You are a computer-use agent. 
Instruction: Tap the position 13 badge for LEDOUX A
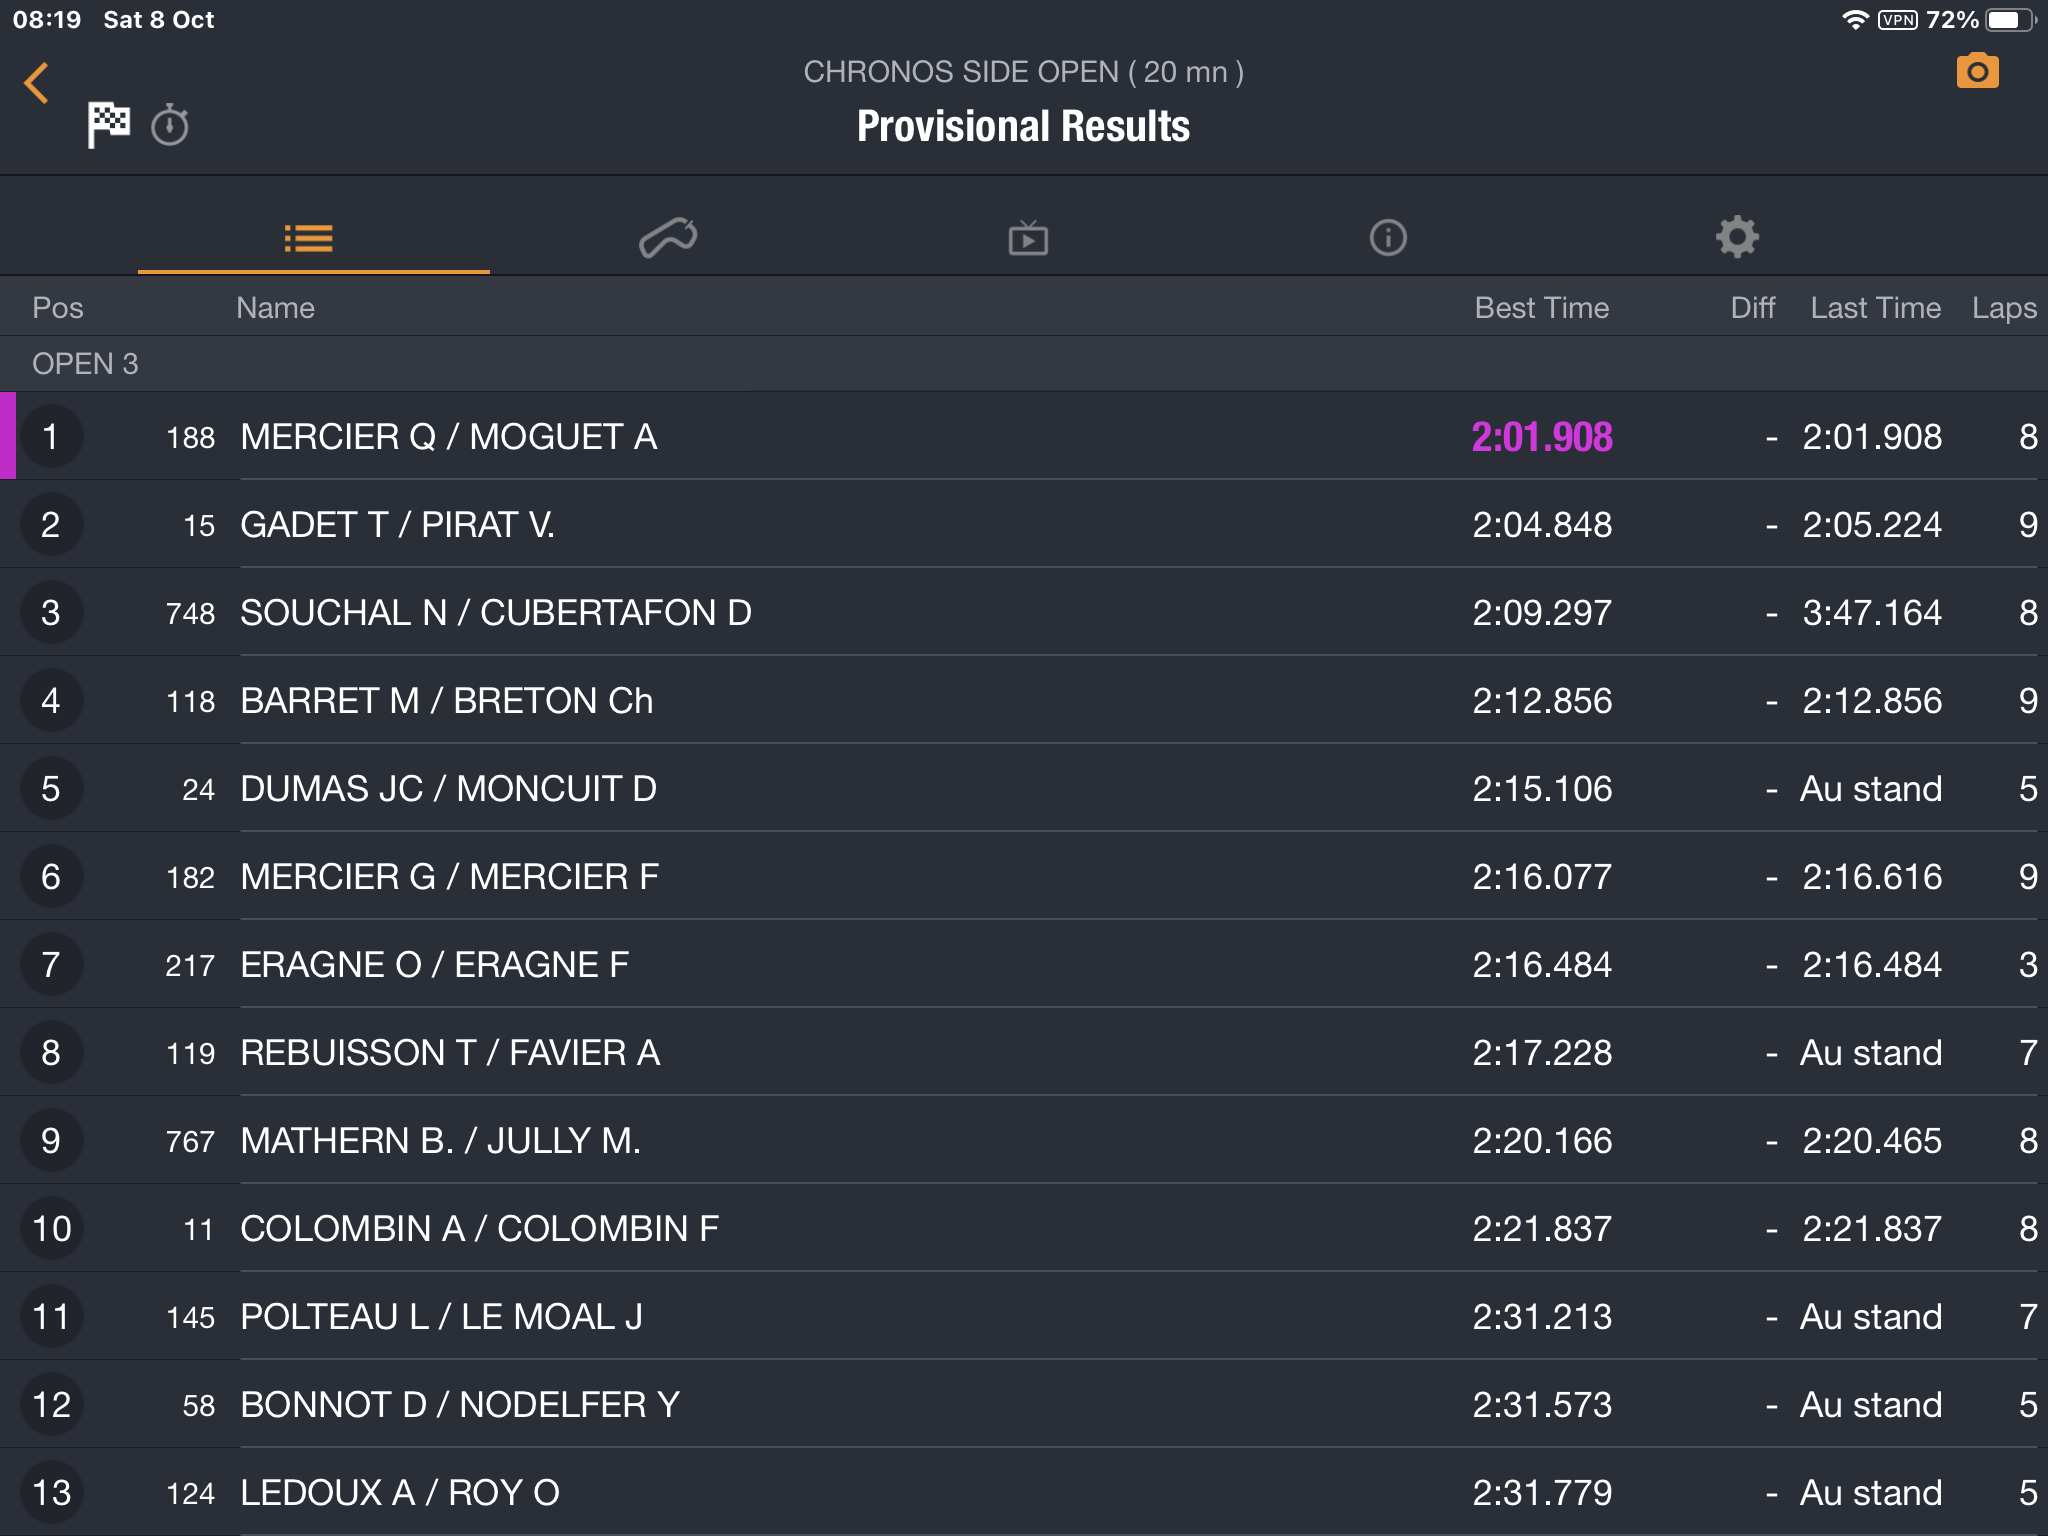pyautogui.click(x=51, y=1492)
